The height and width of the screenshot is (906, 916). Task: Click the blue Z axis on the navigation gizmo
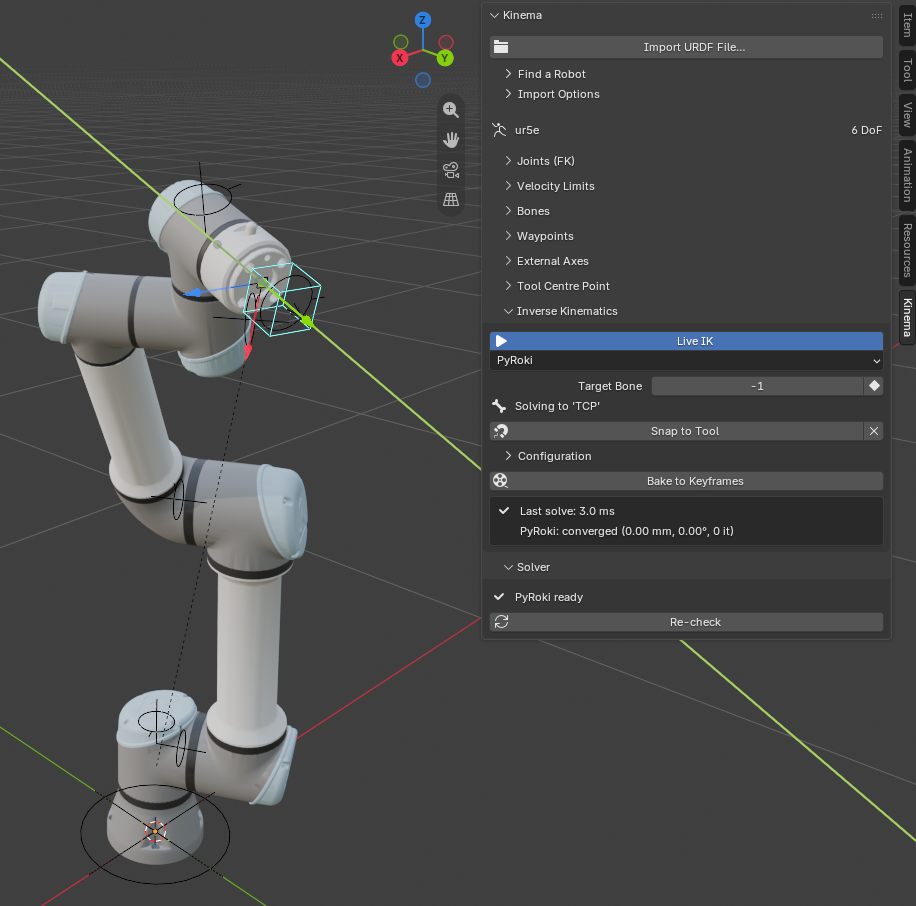422,20
